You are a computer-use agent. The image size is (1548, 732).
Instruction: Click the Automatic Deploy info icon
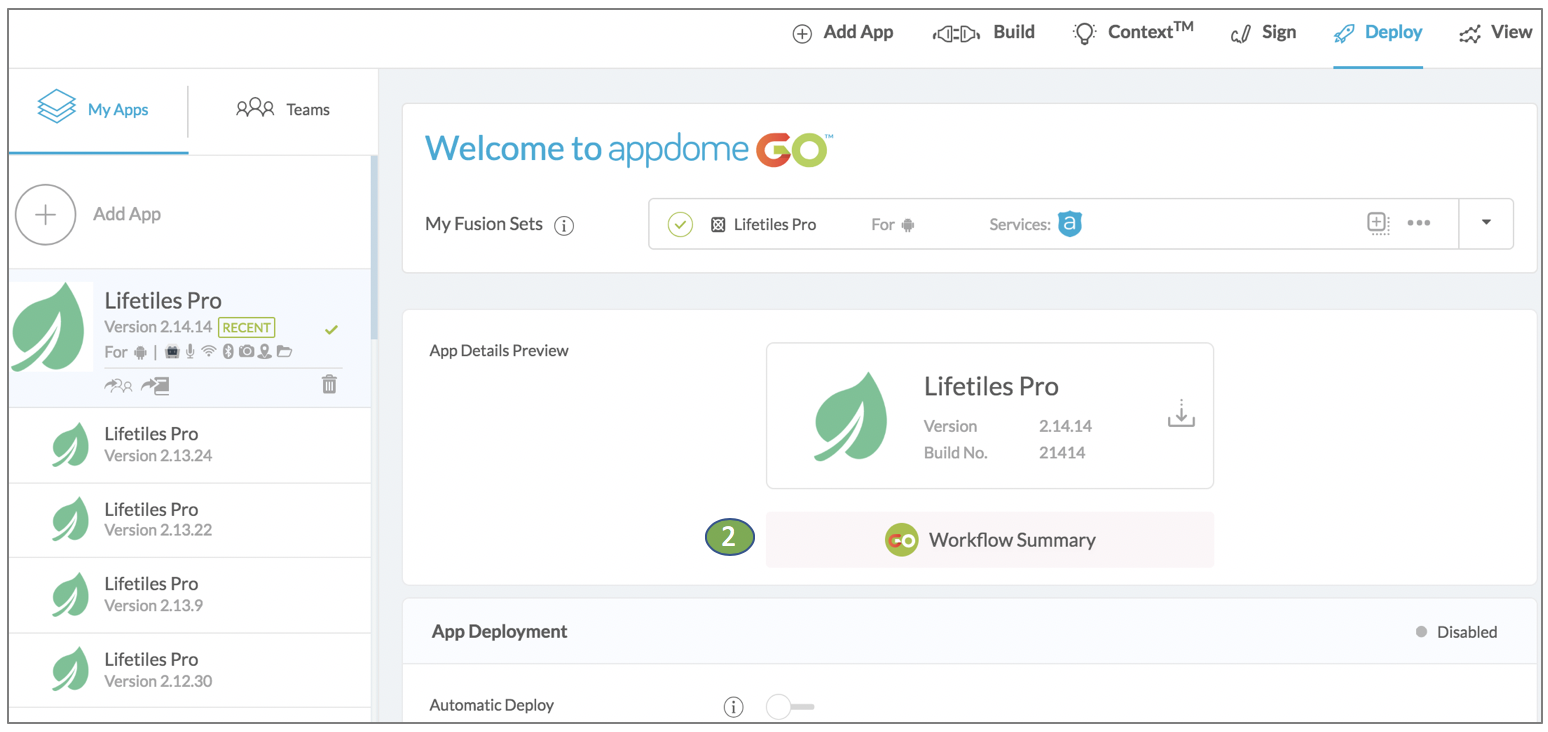733,707
